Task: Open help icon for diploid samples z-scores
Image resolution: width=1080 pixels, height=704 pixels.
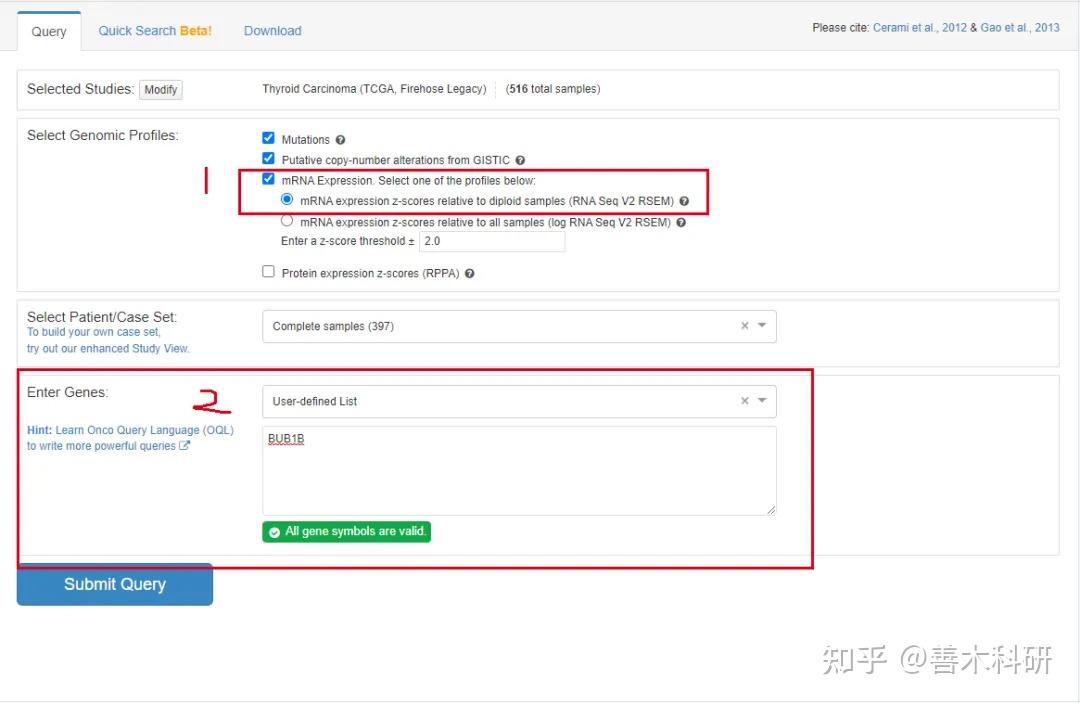Action: (x=684, y=201)
